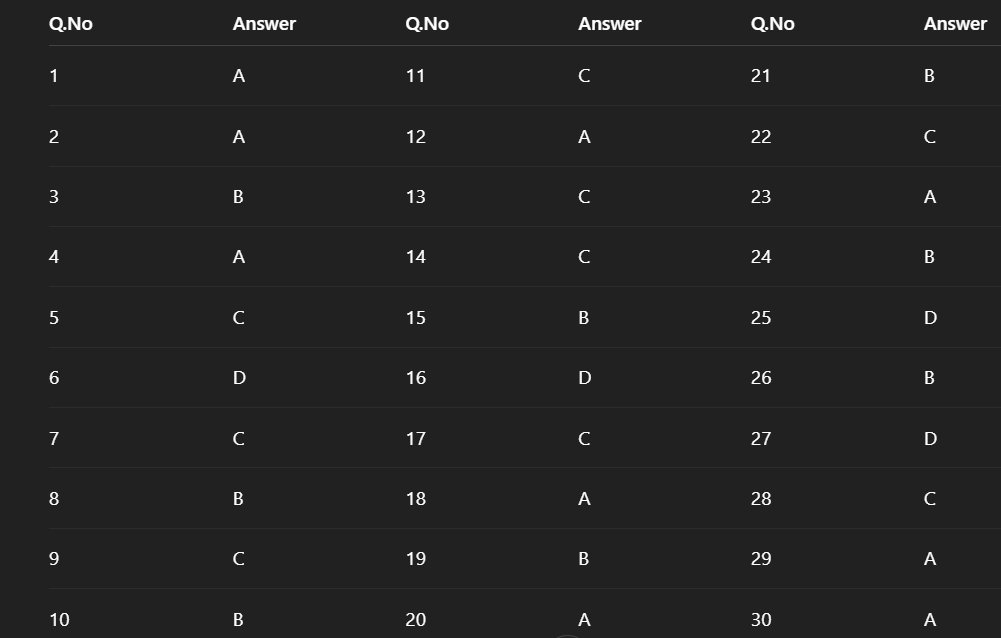Select question number 20 cell
Screen dimensions: 1001x638
coord(415,620)
